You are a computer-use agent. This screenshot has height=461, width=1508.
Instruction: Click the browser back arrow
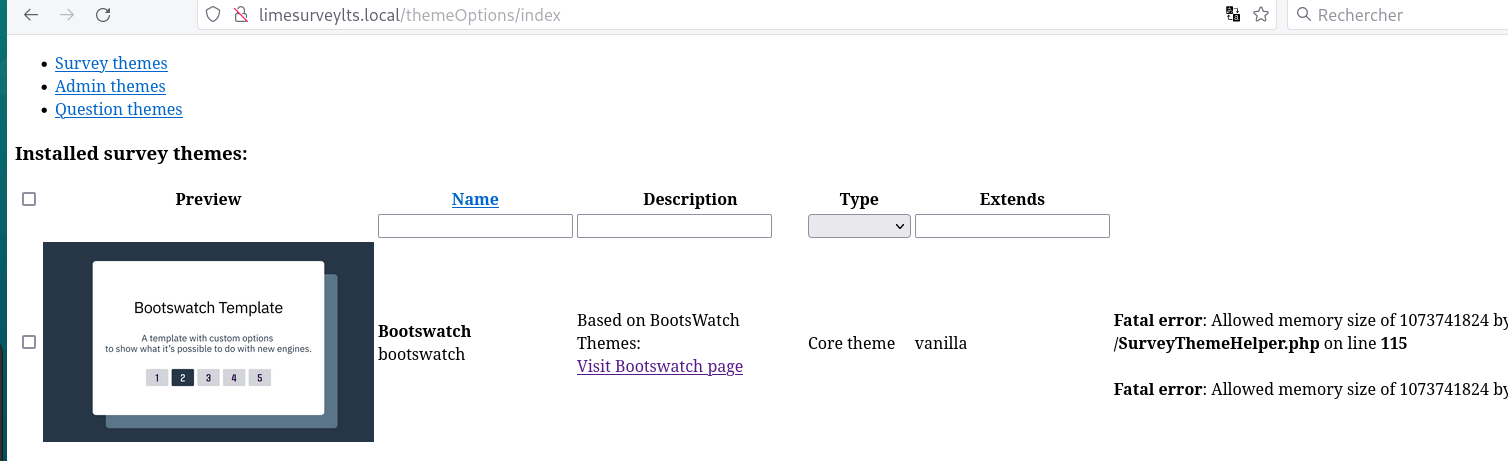[31, 15]
